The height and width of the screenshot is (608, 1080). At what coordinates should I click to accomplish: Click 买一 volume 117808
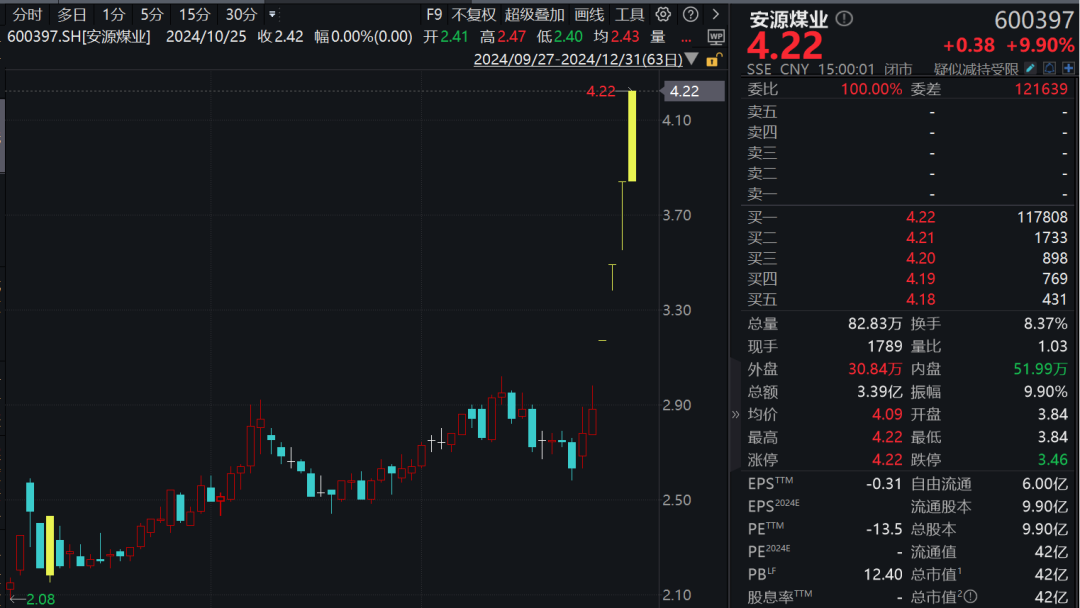pyautogui.click(x=1042, y=218)
